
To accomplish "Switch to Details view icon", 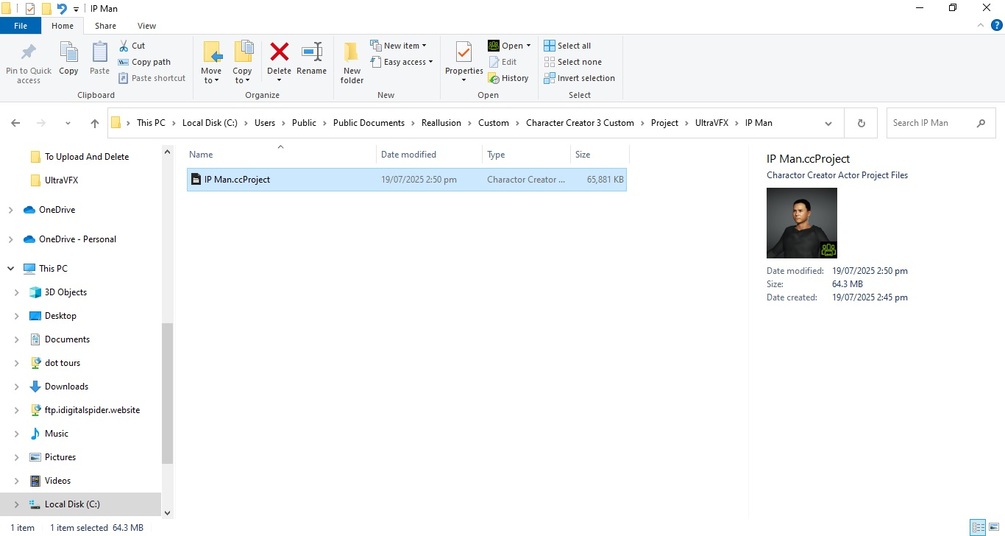I will (977, 528).
